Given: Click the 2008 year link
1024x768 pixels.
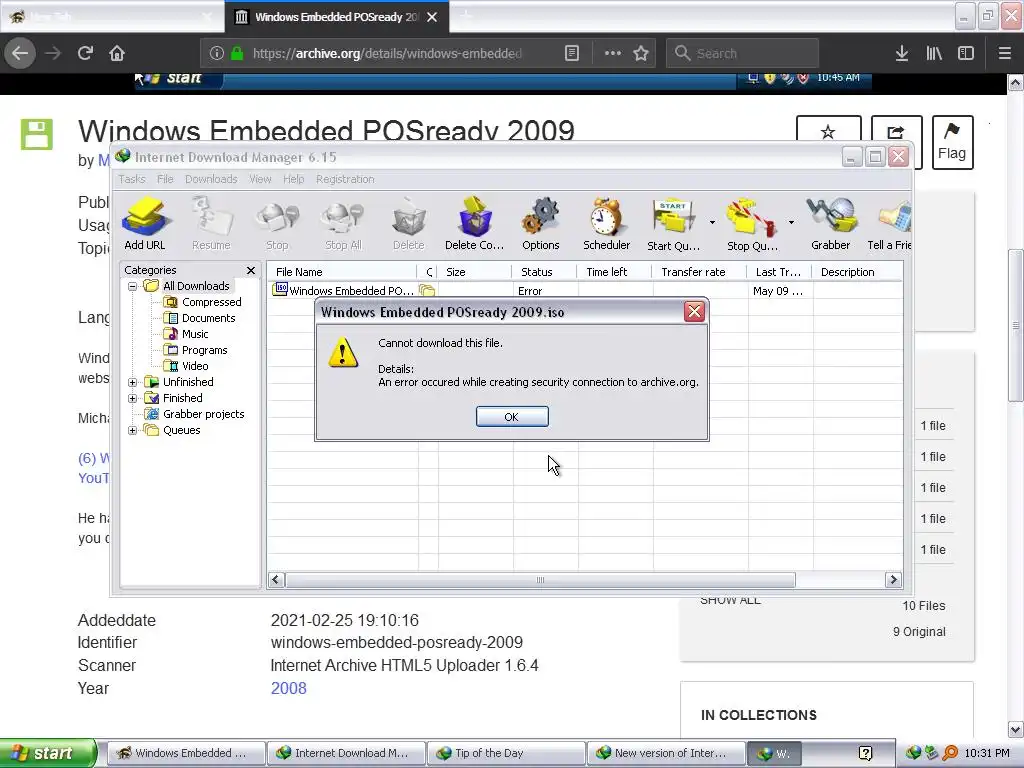Looking at the screenshot, I should point(289,688).
